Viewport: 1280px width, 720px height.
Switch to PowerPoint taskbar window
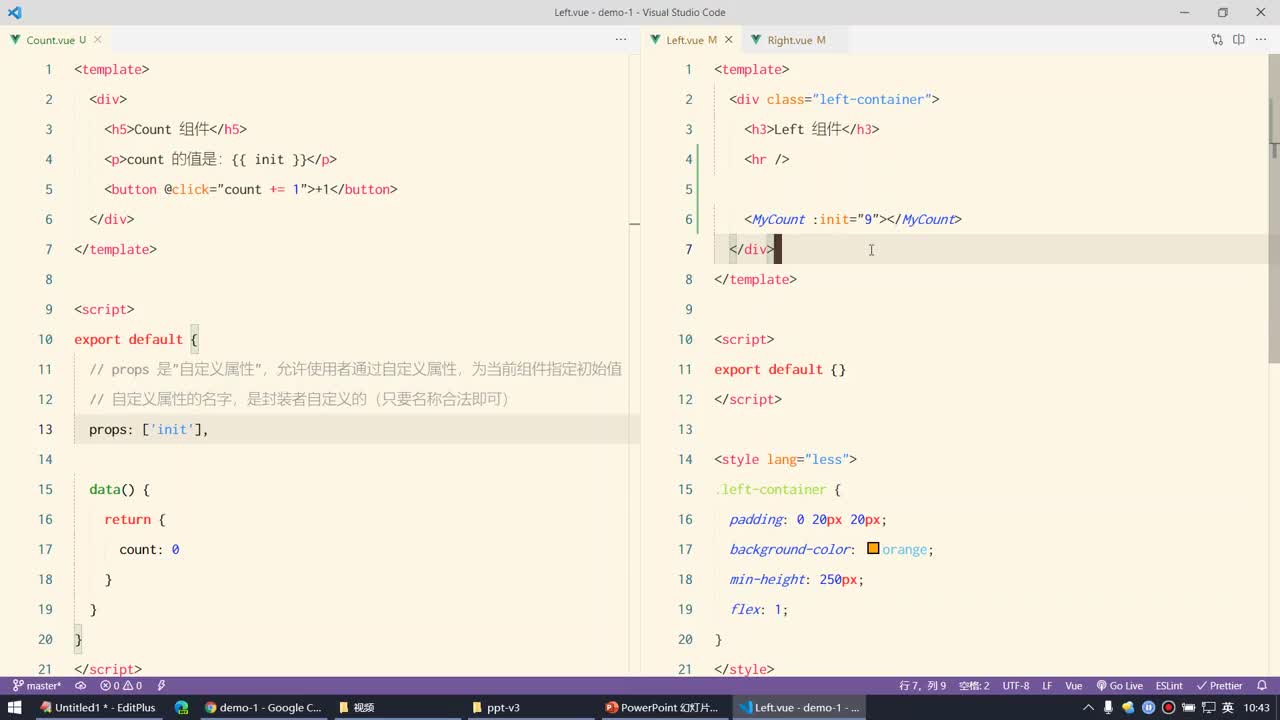pos(662,707)
